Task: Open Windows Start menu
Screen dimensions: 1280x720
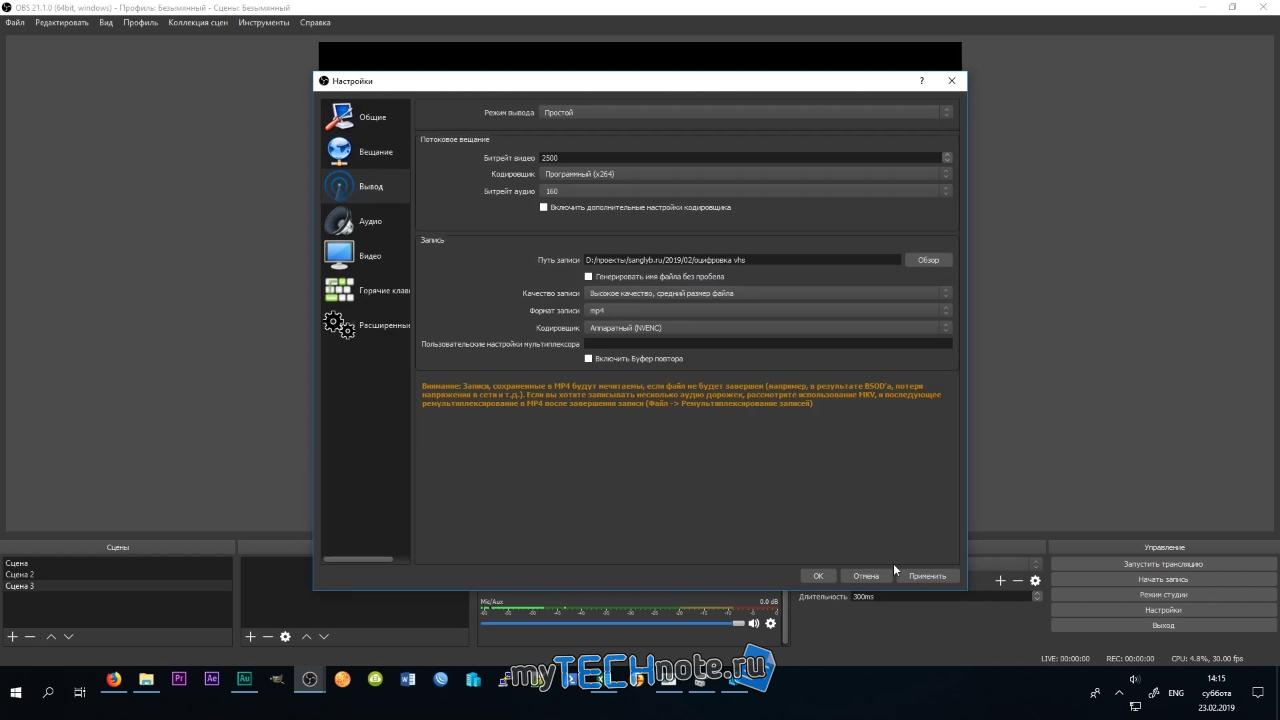Action: [x=16, y=692]
